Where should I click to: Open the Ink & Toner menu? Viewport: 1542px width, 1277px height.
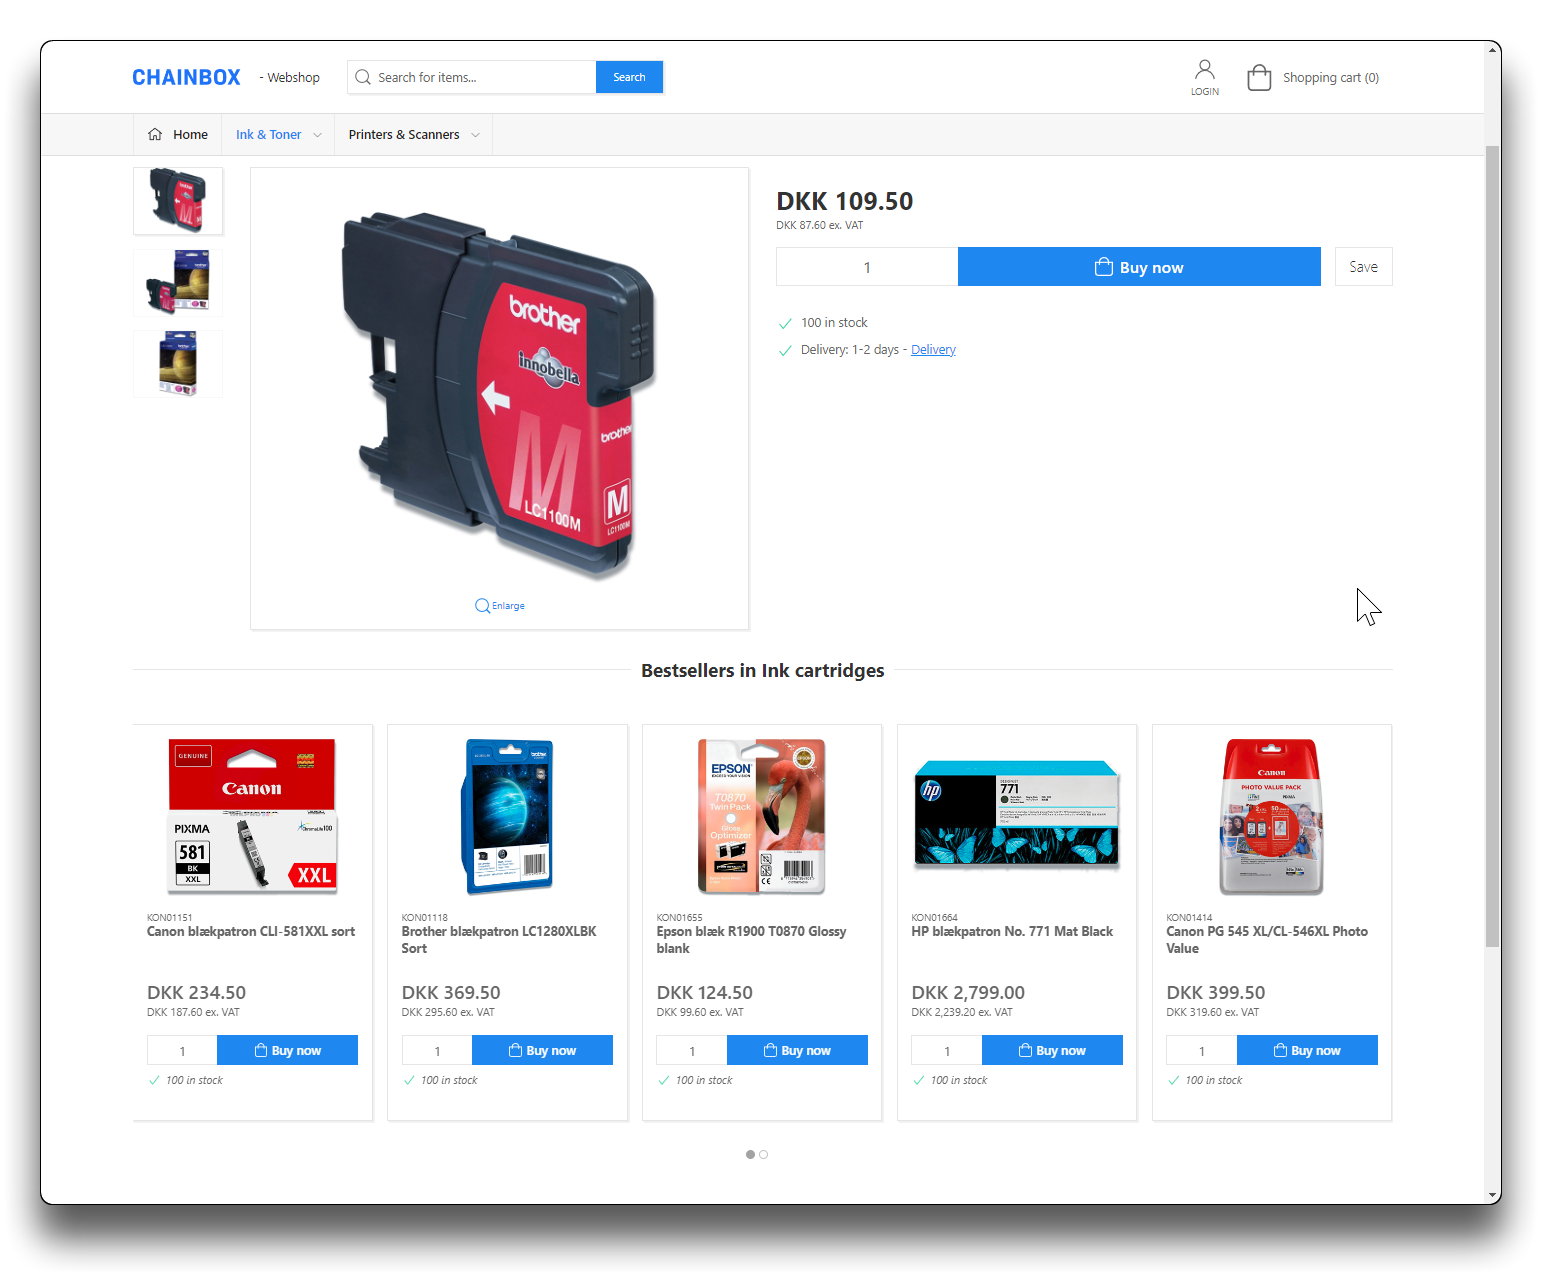pos(268,134)
